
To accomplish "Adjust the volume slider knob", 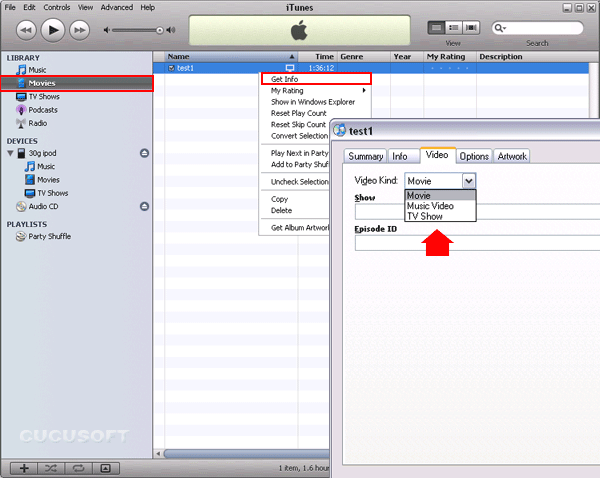I will click(x=159, y=30).
